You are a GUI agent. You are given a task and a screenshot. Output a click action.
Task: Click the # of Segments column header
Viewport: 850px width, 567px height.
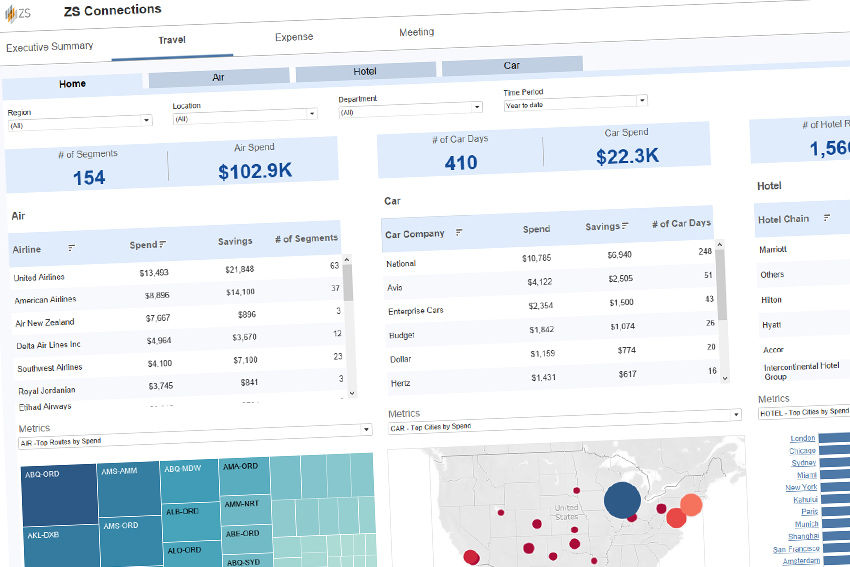point(306,238)
